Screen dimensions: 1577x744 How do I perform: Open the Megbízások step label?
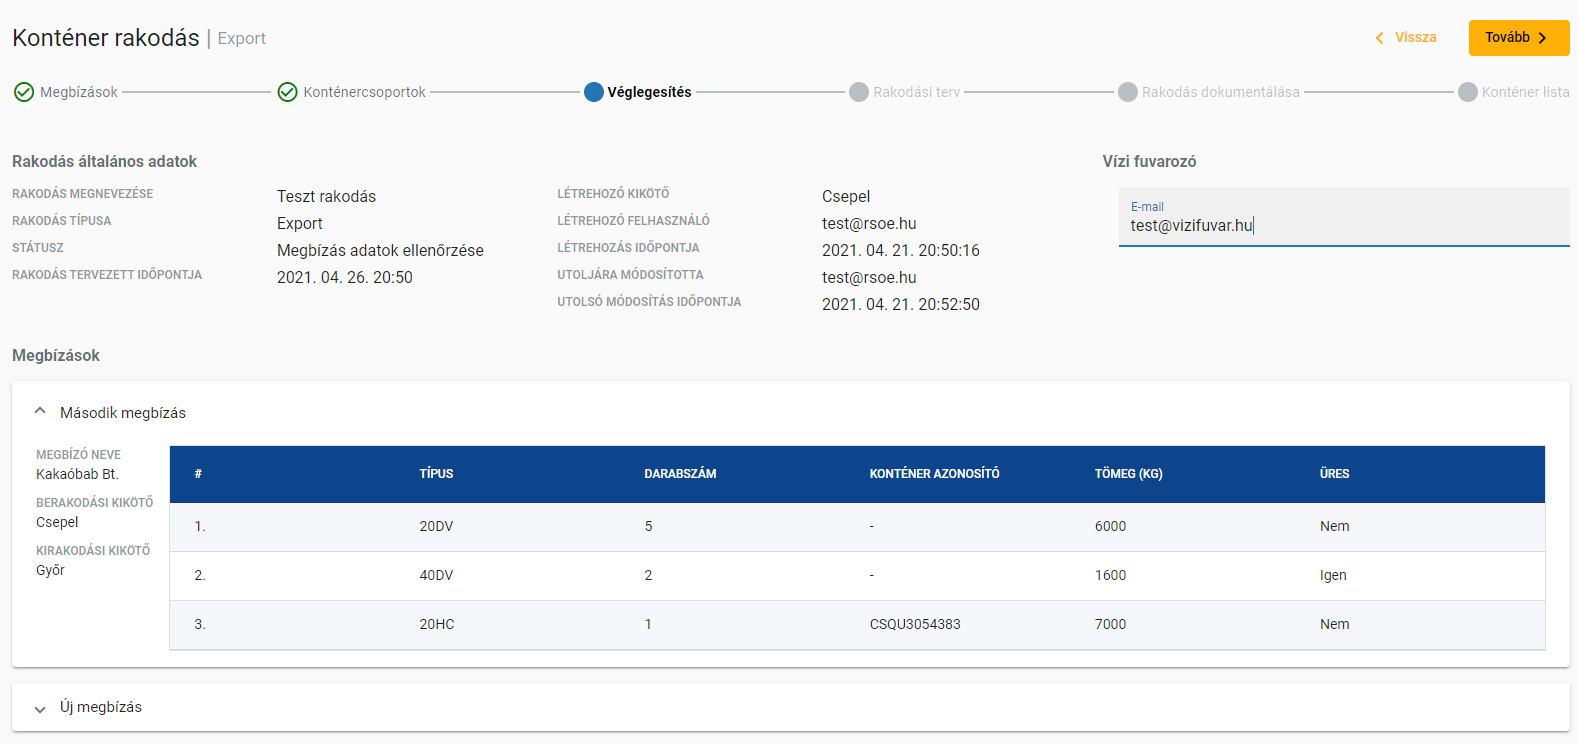click(x=79, y=92)
